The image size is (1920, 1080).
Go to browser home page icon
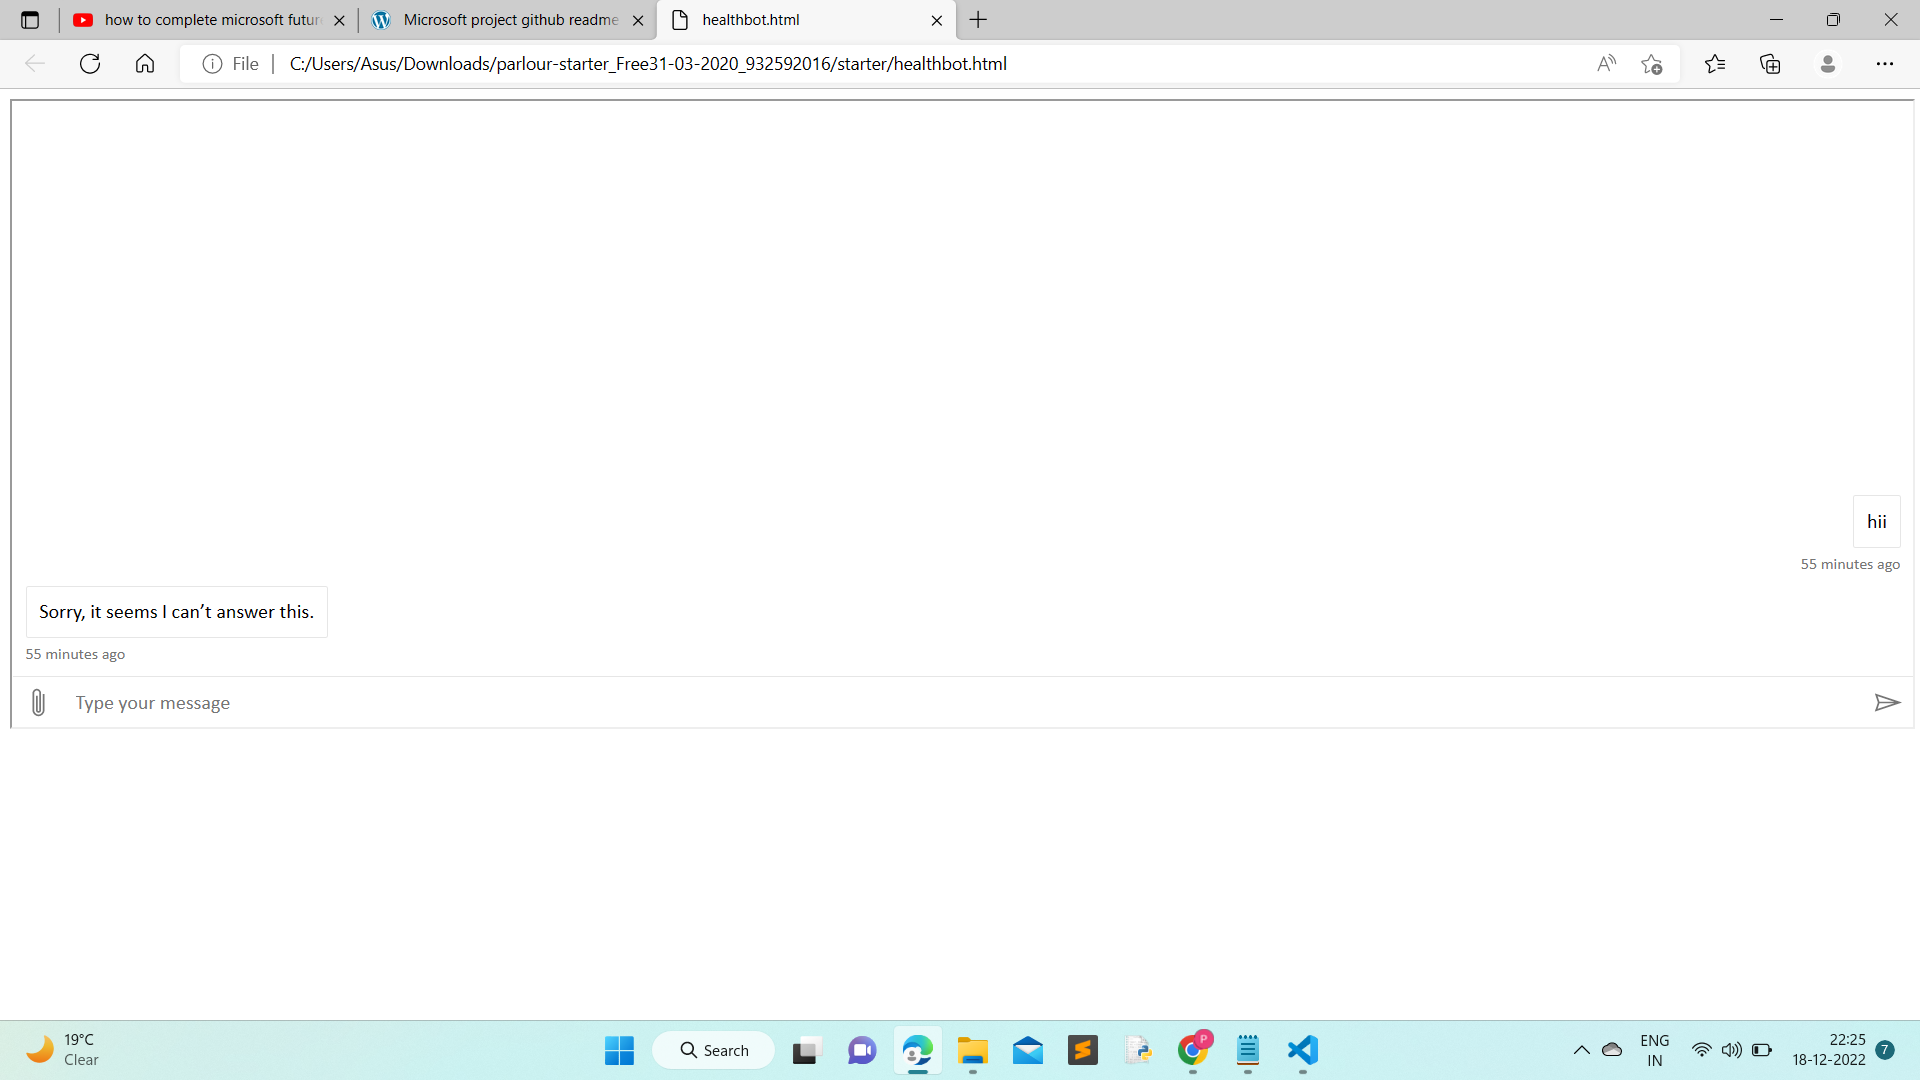click(x=145, y=64)
